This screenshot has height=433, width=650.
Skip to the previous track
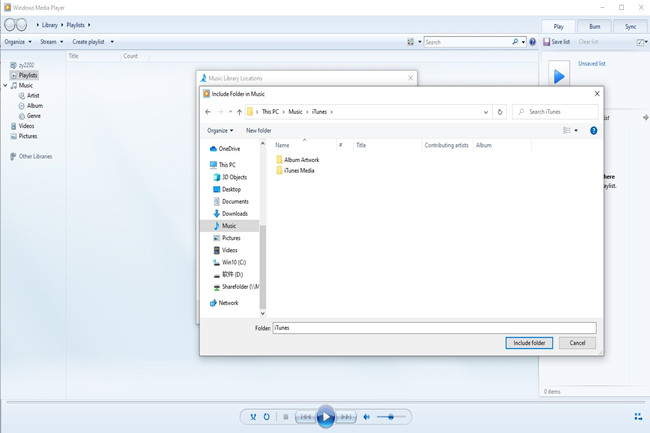306,417
